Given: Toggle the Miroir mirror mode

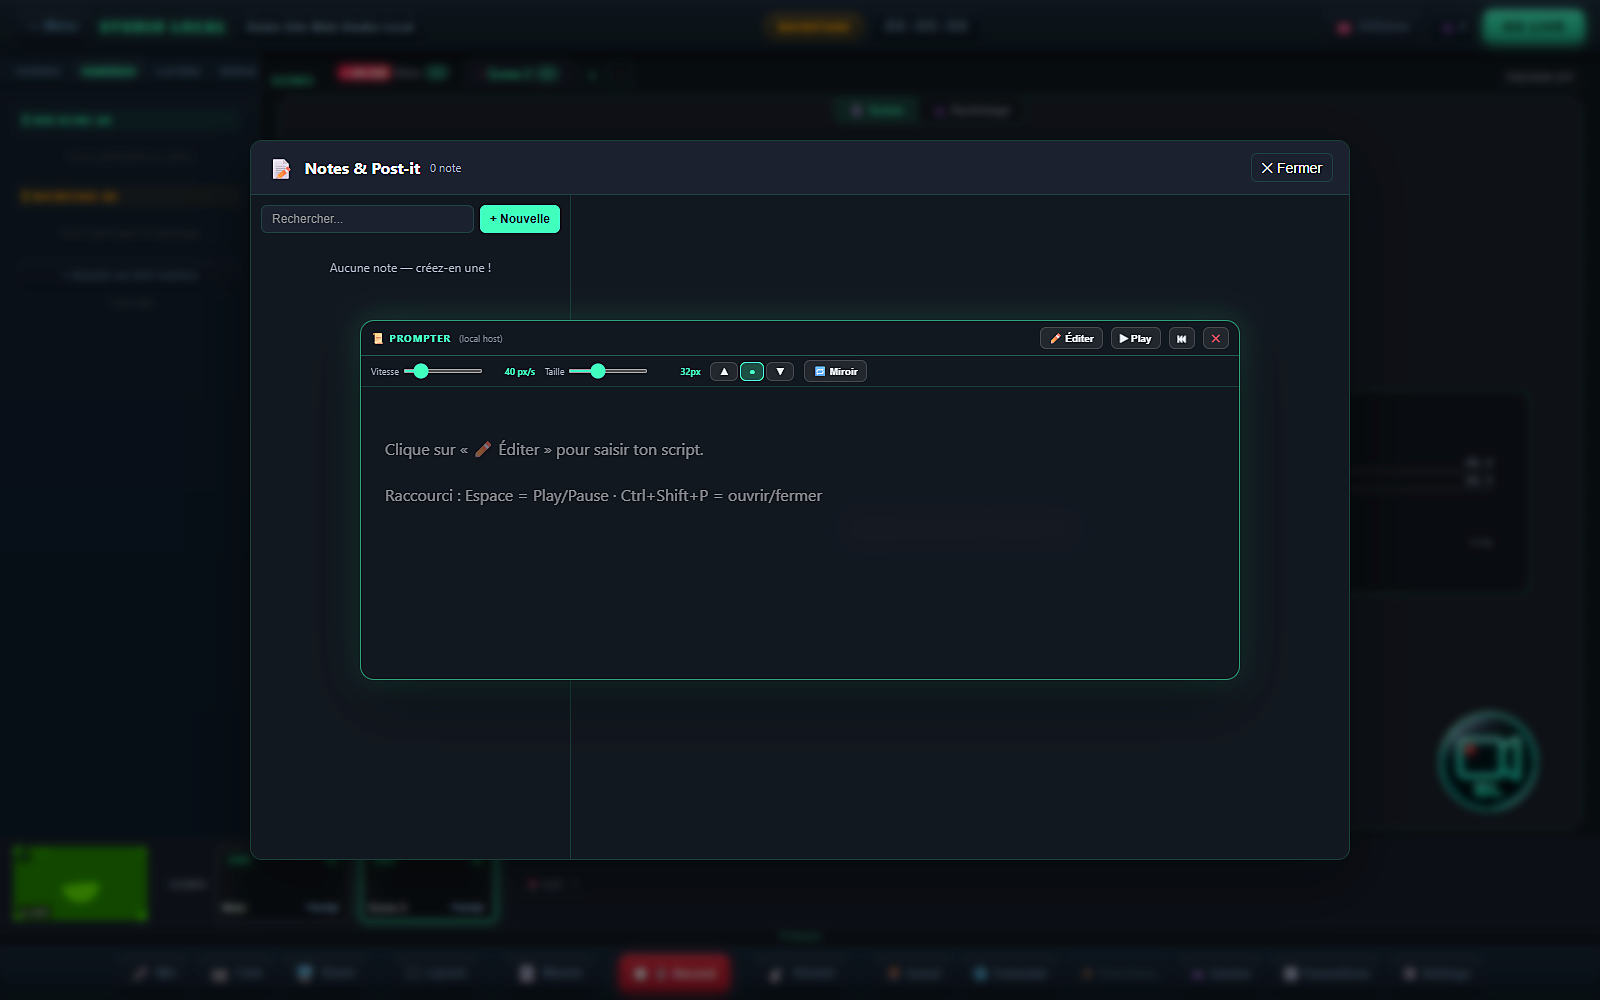Looking at the screenshot, I should point(835,371).
